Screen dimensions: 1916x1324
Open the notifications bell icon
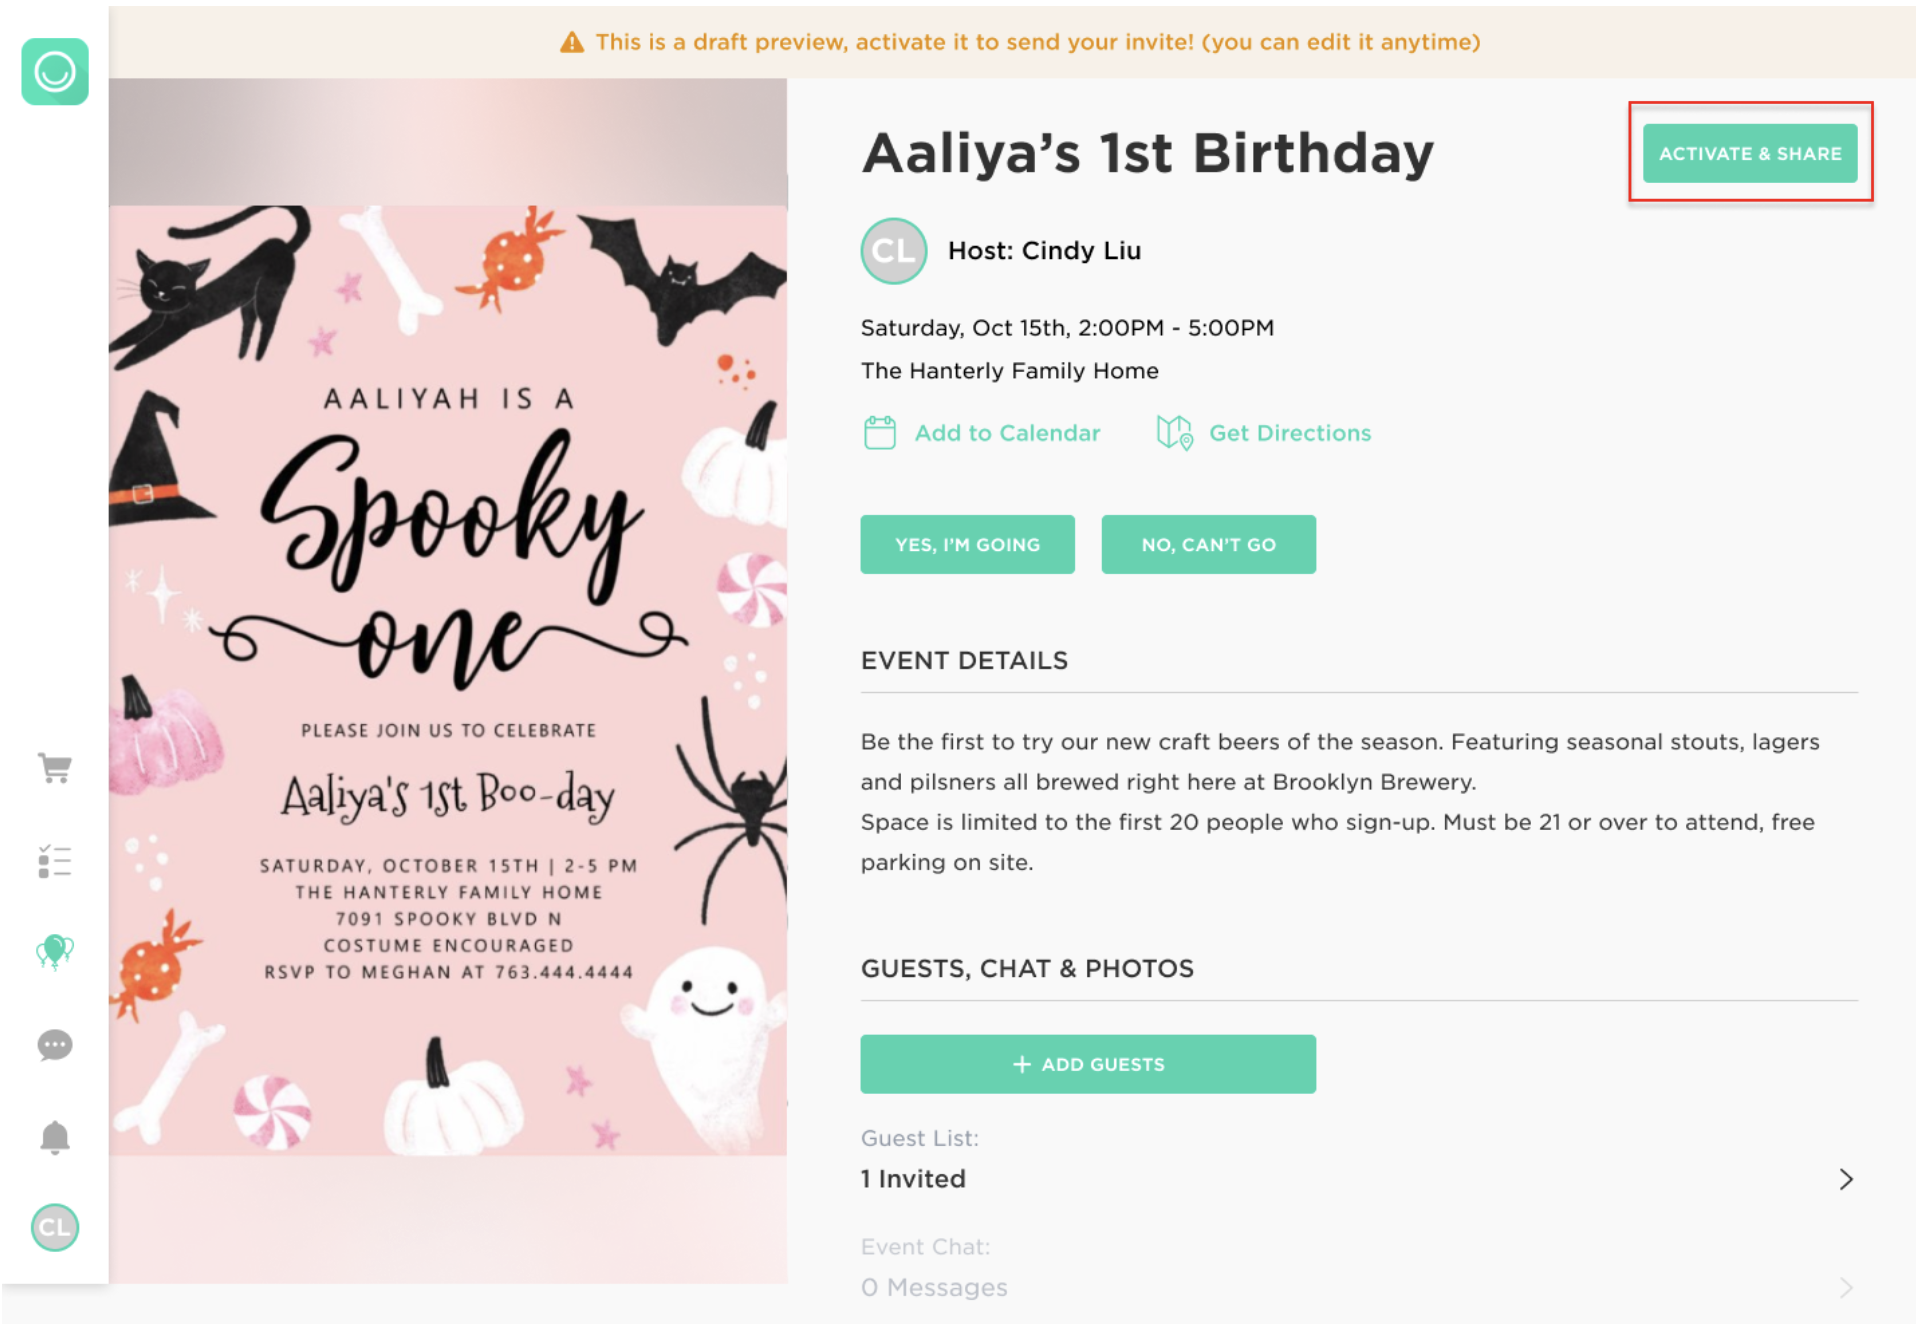pos(55,1137)
